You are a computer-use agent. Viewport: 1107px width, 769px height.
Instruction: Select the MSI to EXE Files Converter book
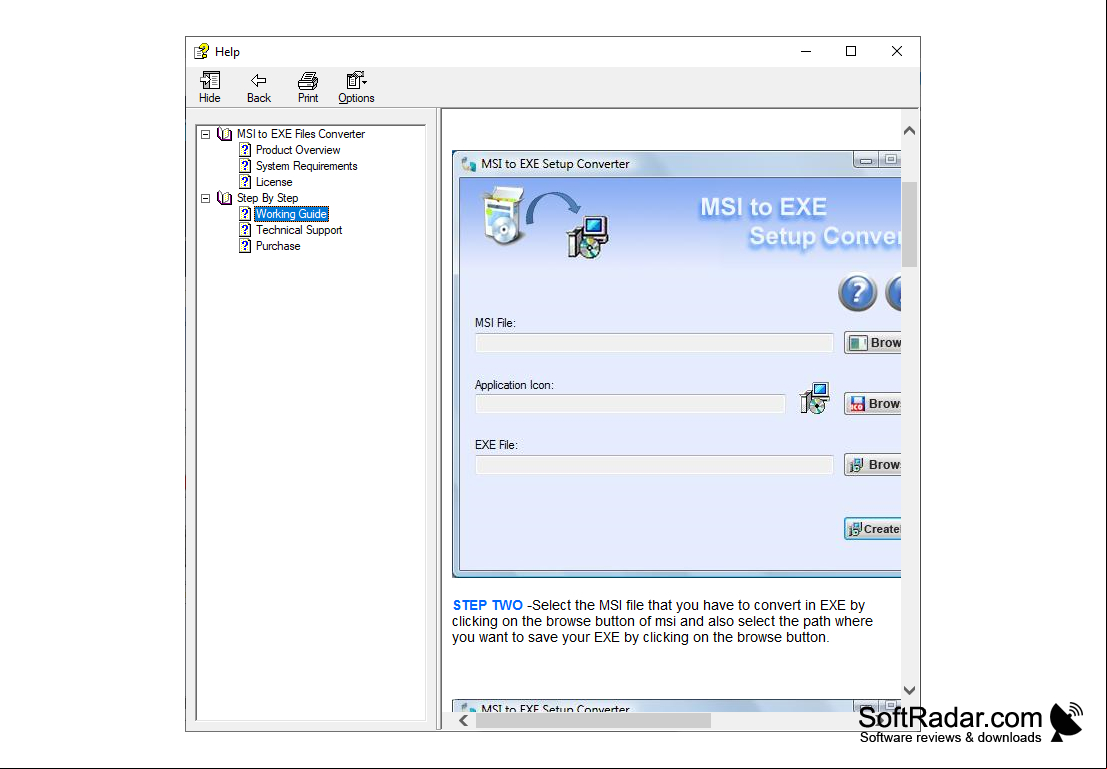301,134
